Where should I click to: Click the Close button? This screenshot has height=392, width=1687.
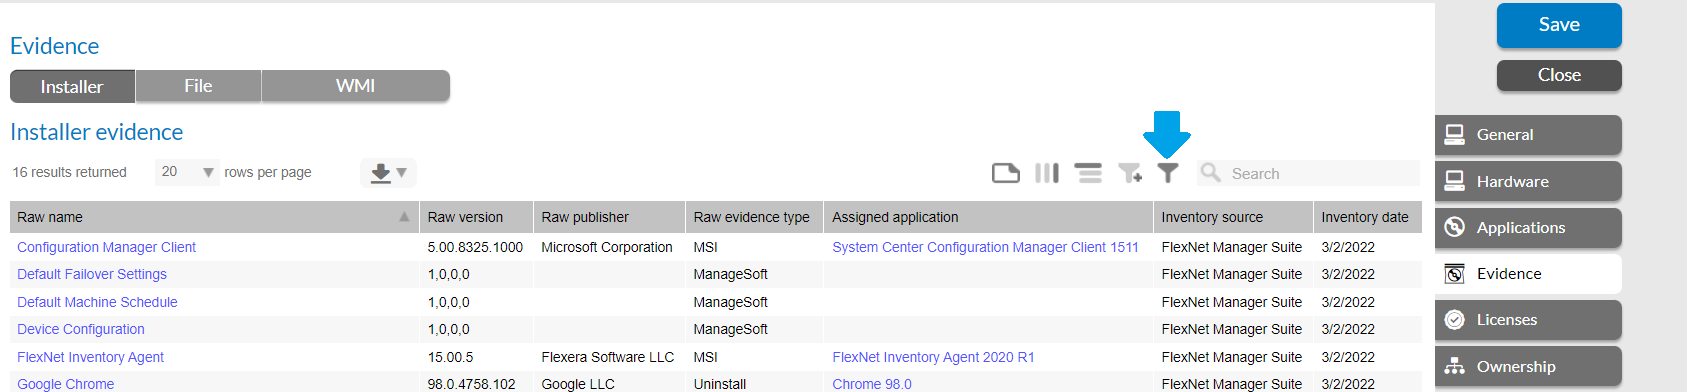tap(1559, 75)
